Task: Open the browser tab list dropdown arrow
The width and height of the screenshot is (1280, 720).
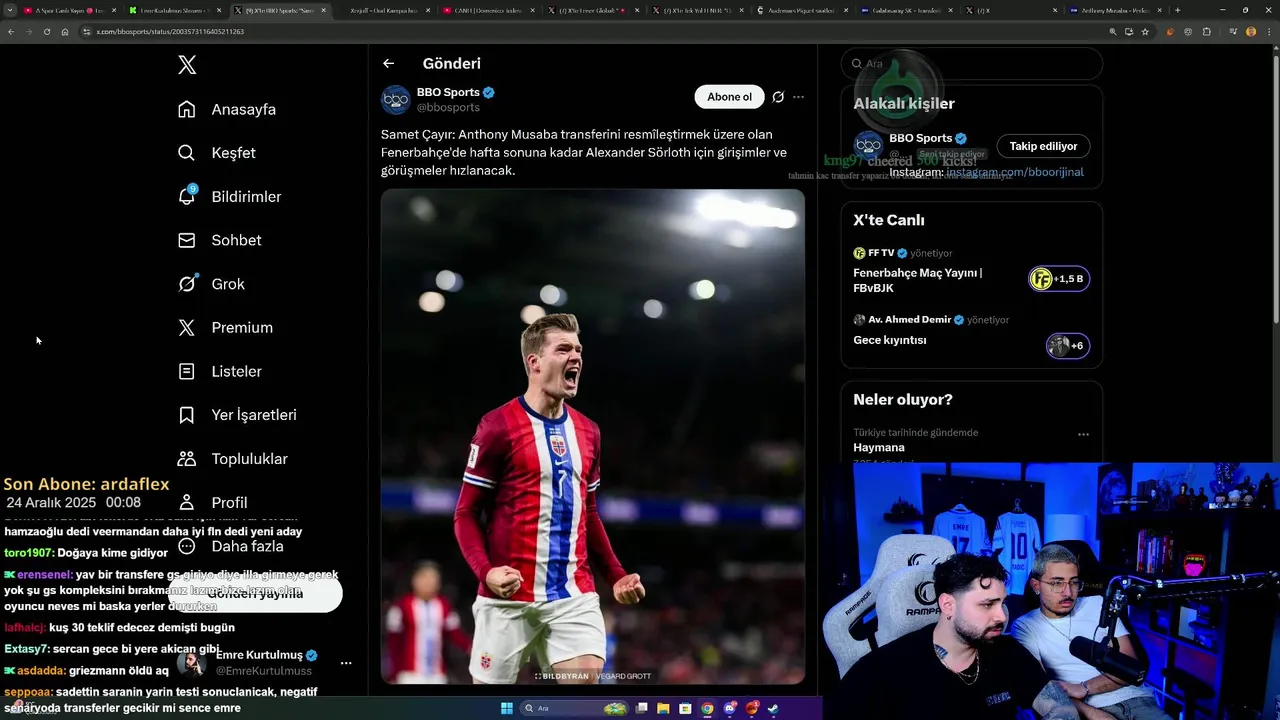Action: tap(9, 10)
